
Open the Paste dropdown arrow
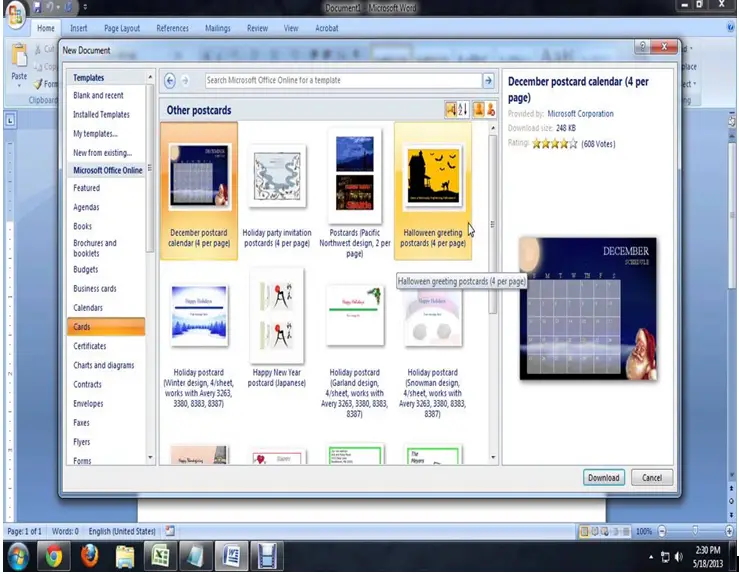19,86
